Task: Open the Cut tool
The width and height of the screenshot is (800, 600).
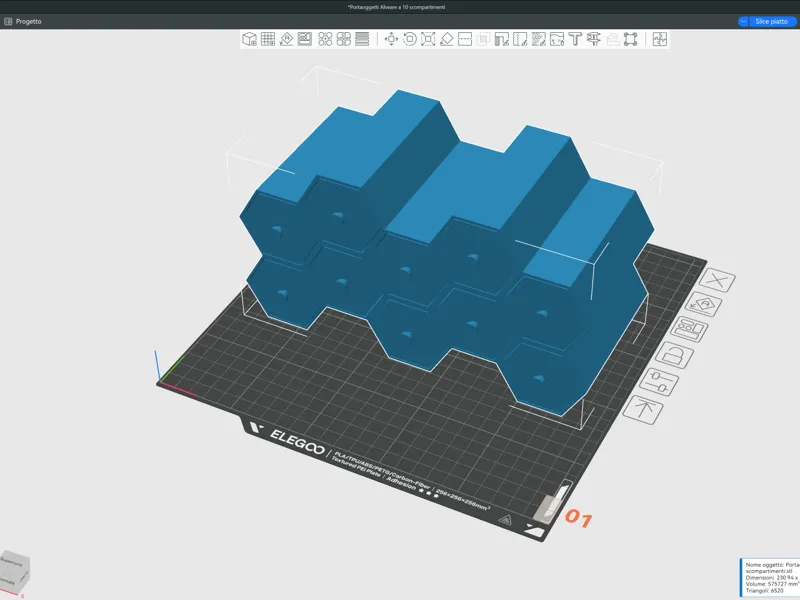Action: [x=465, y=39]
